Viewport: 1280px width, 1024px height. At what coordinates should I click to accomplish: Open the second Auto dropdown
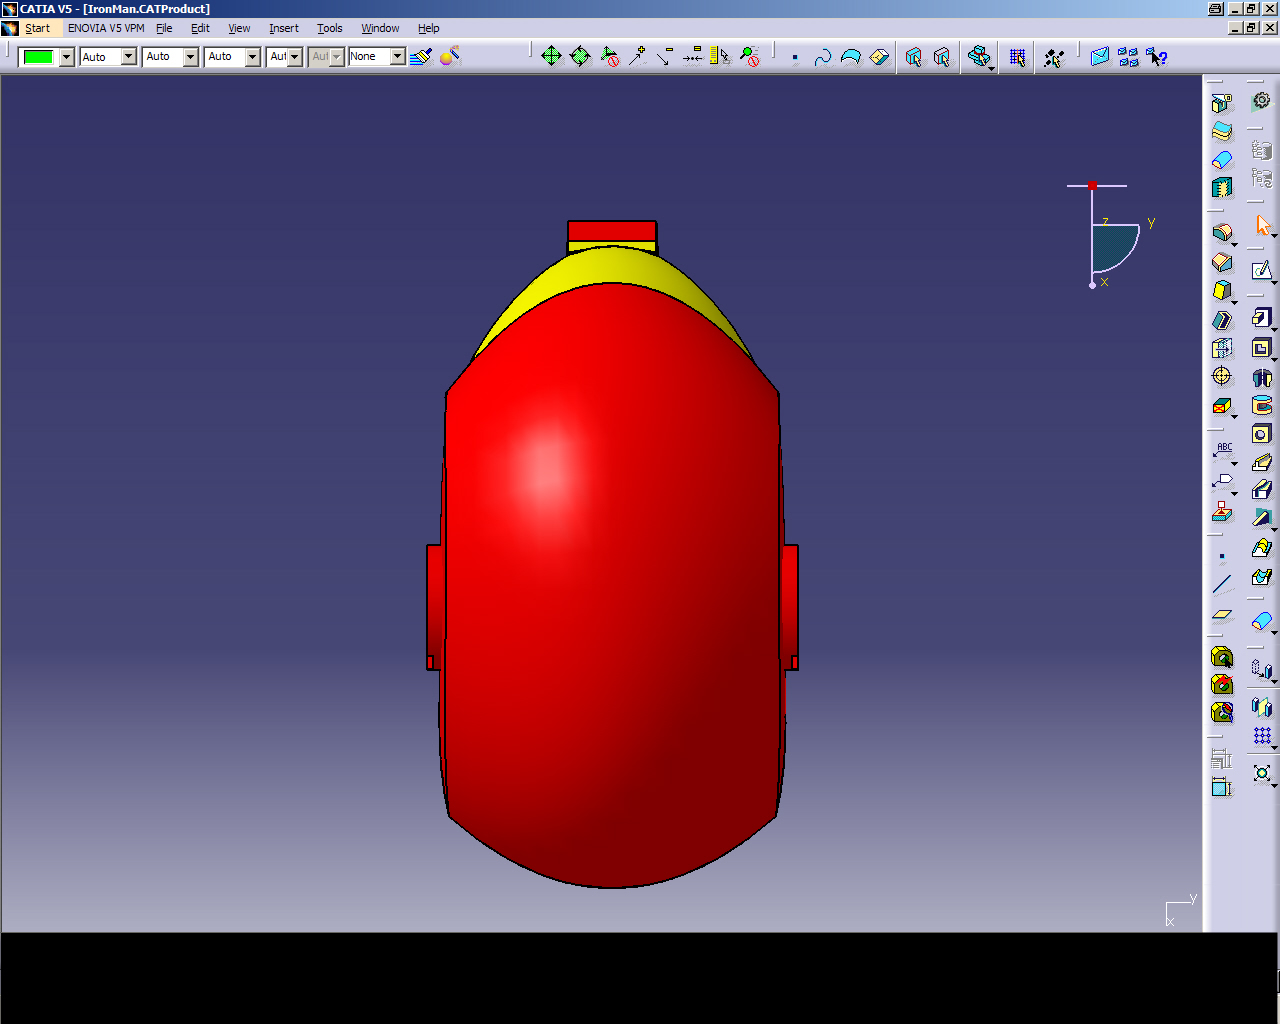click(x=191, y=57)
